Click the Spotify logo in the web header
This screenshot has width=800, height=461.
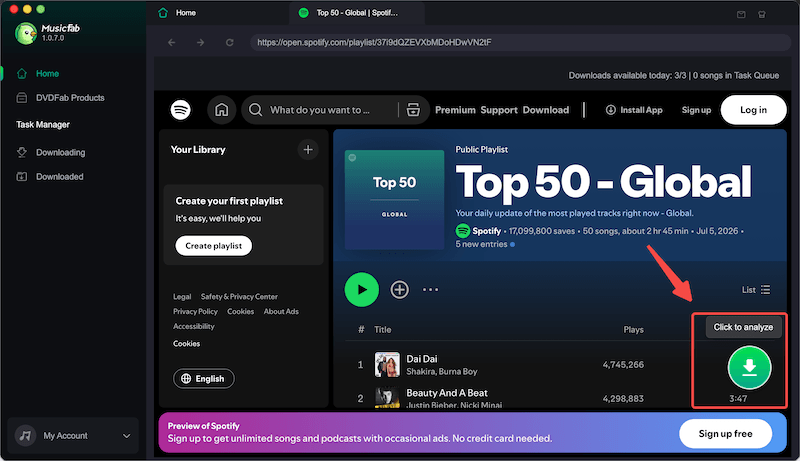click(181, 110)
